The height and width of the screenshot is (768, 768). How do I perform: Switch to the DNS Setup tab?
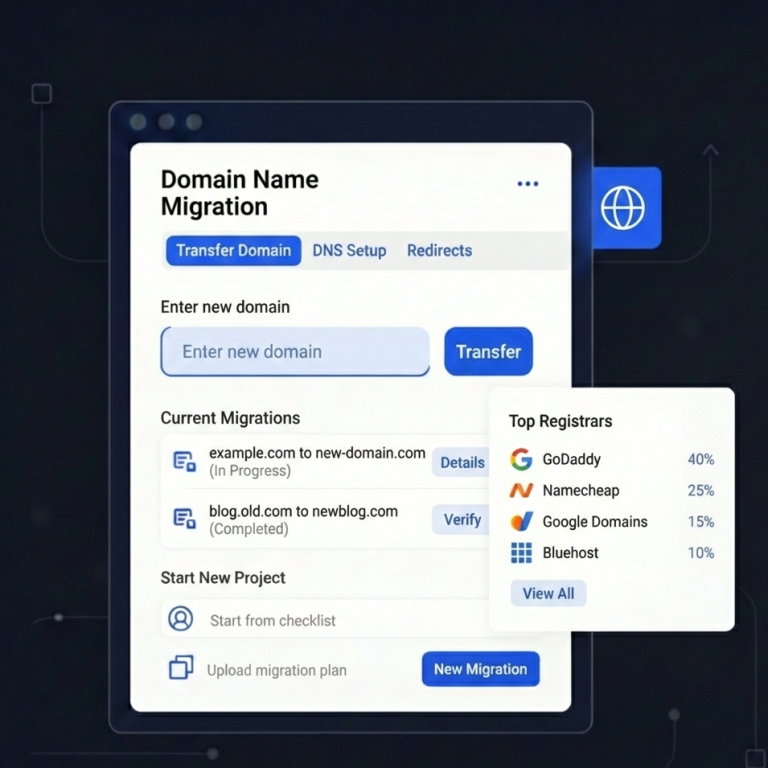[x=349, y=250]
